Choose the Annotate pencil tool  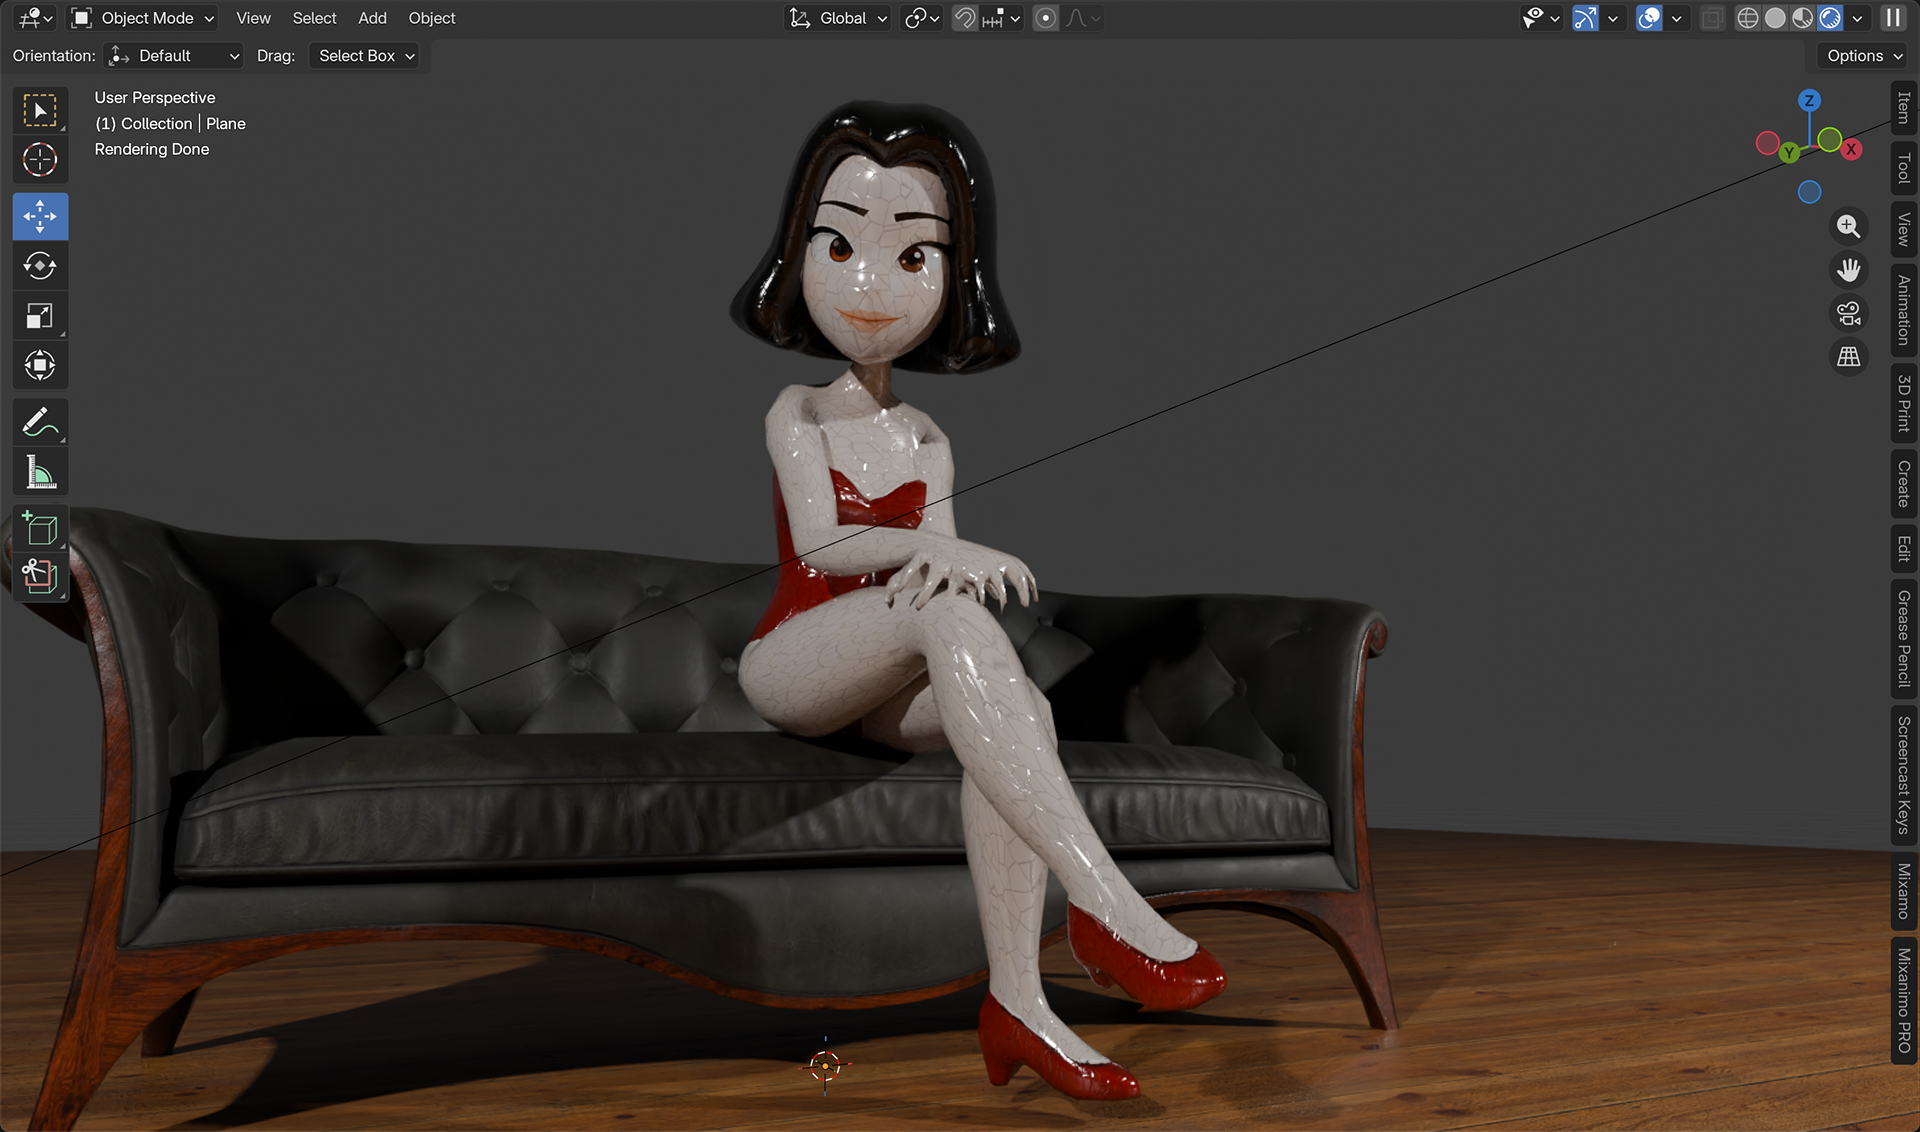[40, 422]
